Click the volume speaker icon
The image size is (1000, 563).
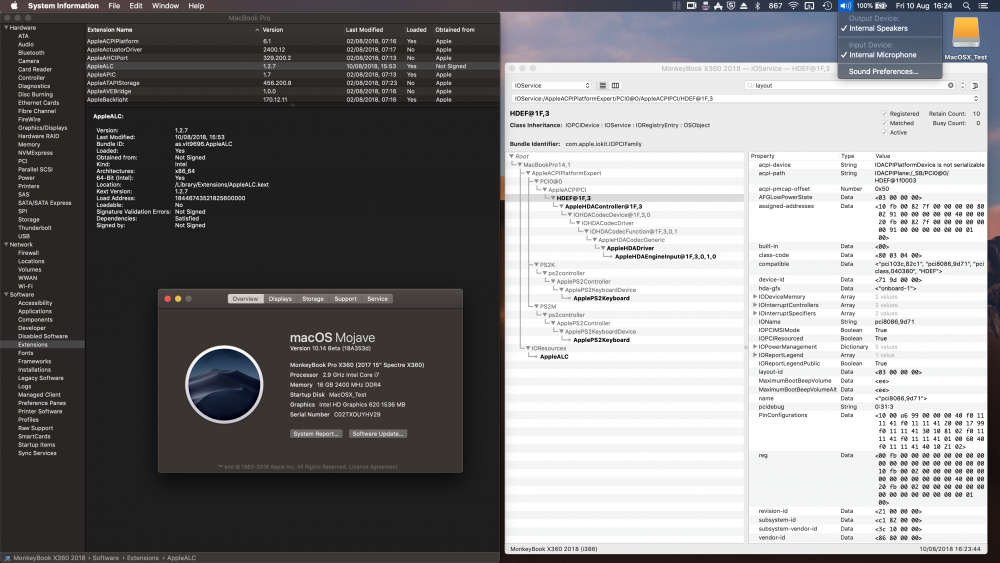pos(845,6)
